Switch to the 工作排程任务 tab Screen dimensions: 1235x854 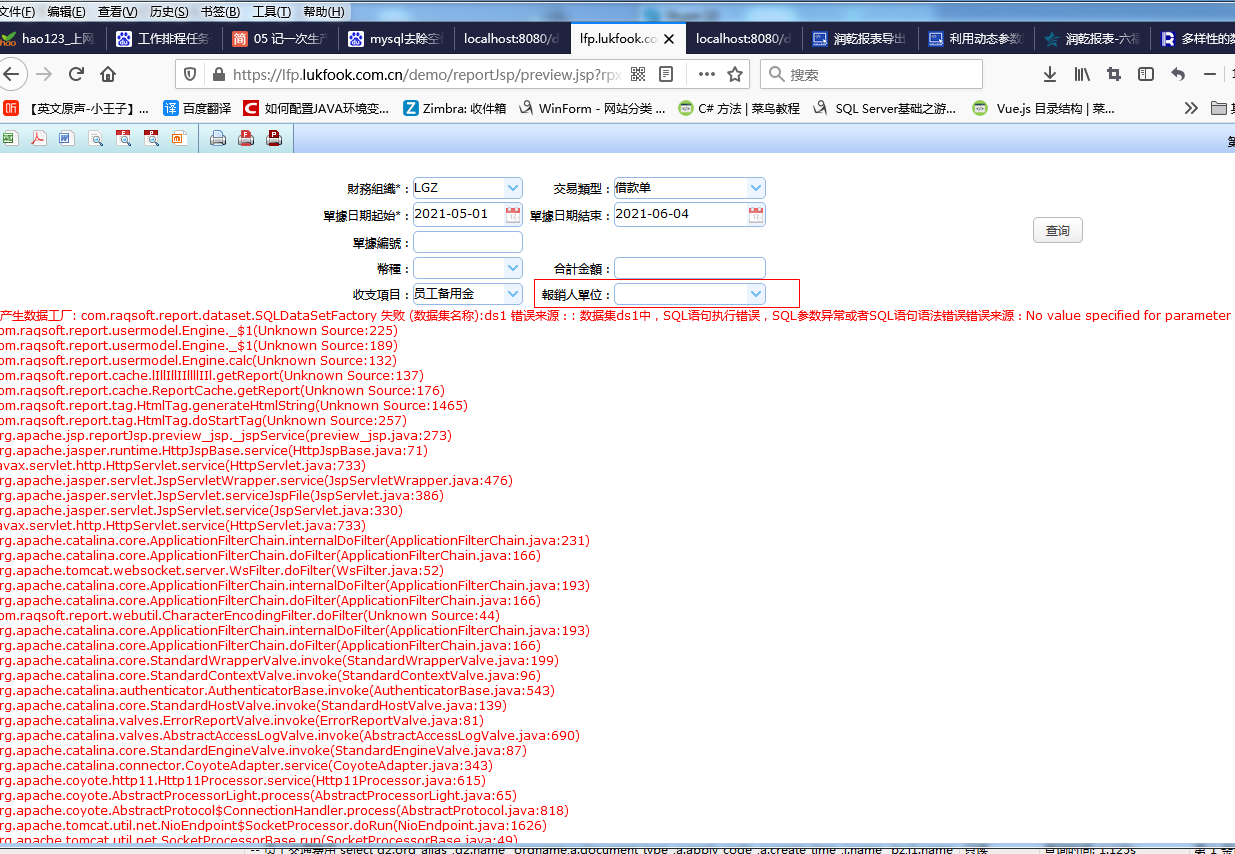coord(163,39)
